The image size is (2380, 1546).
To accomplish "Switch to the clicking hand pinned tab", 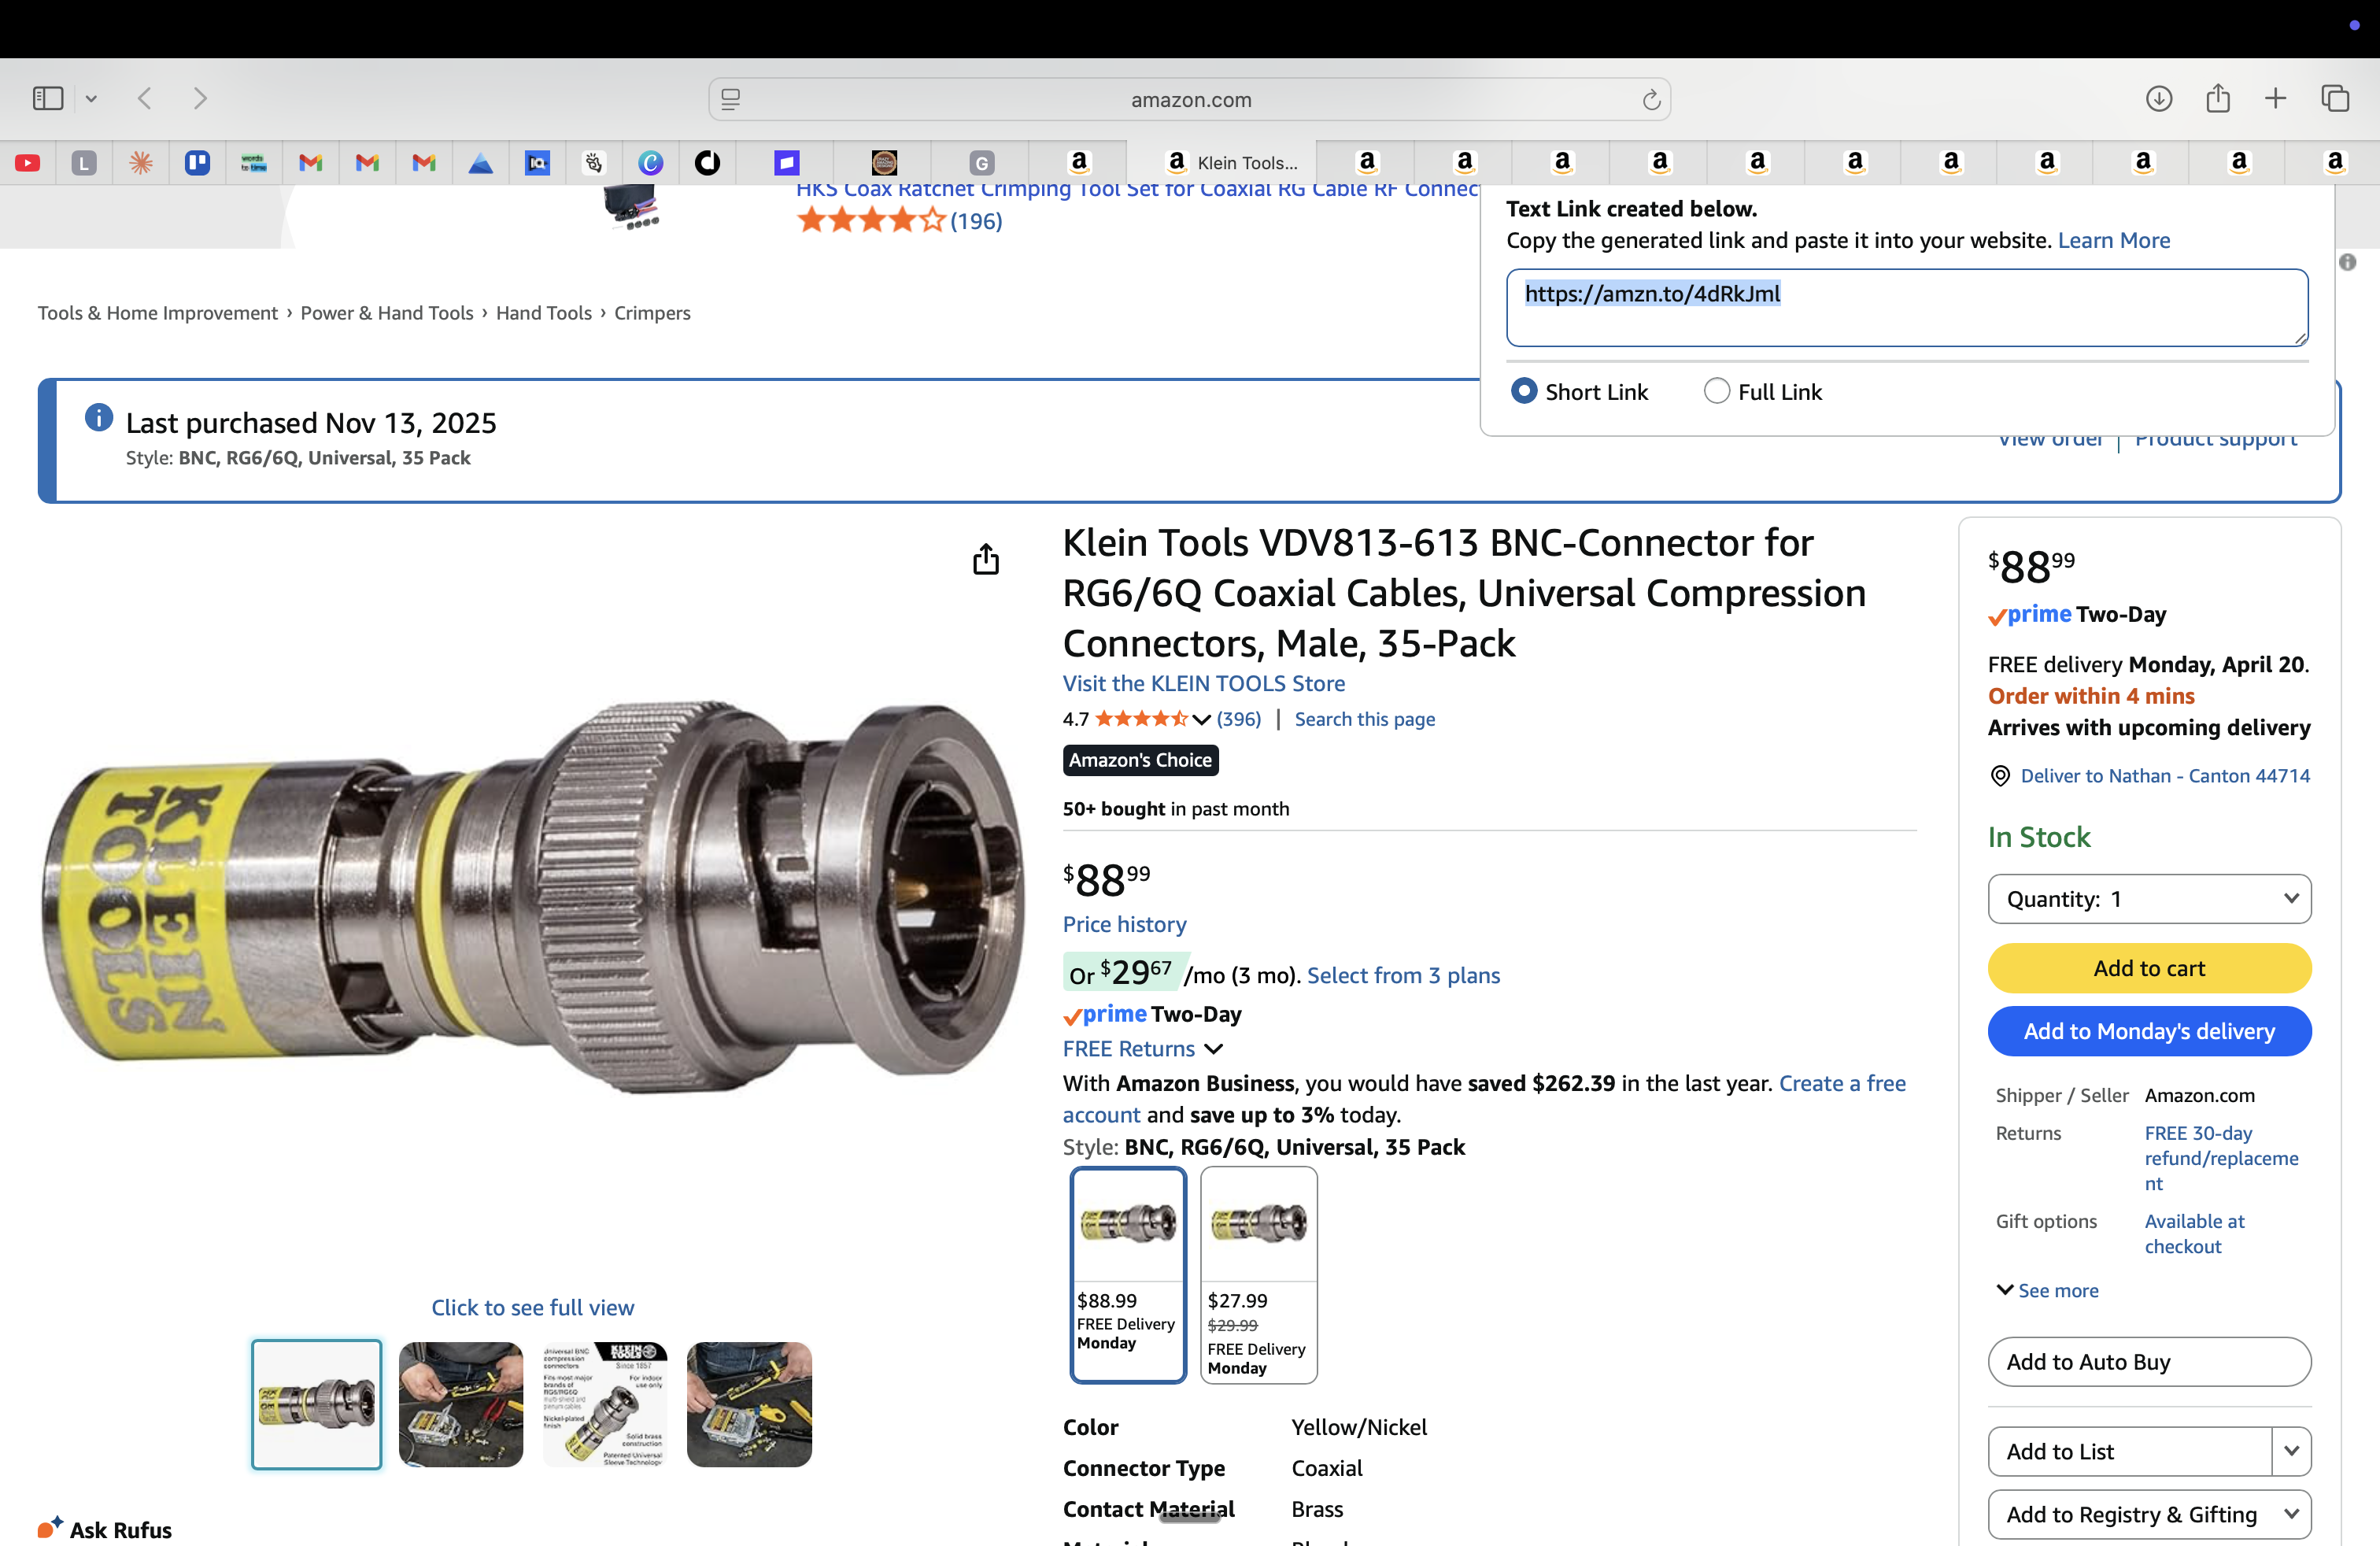I will (x=594, y=162).
